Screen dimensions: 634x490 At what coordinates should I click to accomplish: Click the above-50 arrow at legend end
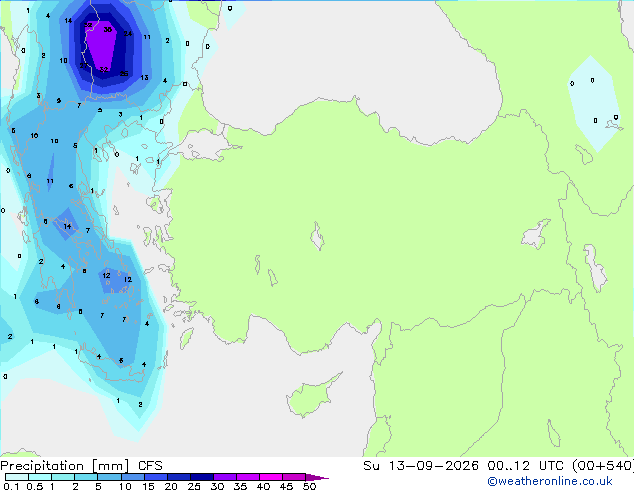[x=317, y=477]
